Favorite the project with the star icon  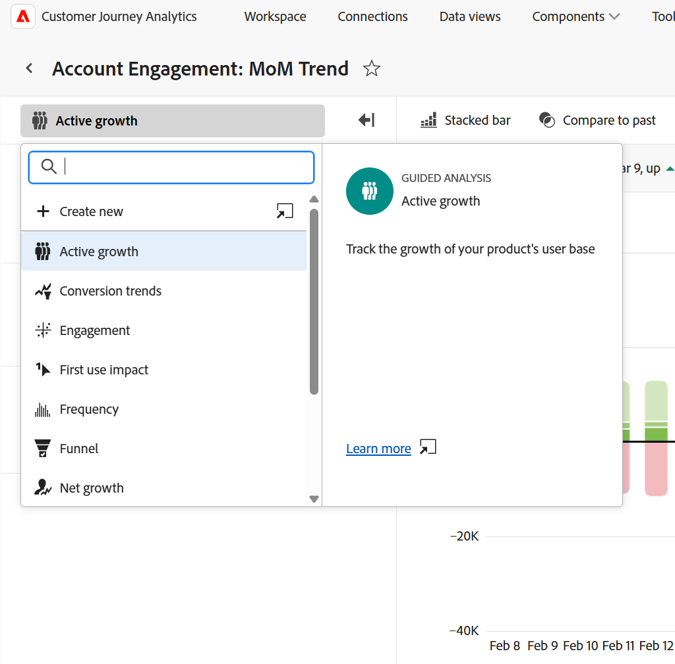coord(372,68)
